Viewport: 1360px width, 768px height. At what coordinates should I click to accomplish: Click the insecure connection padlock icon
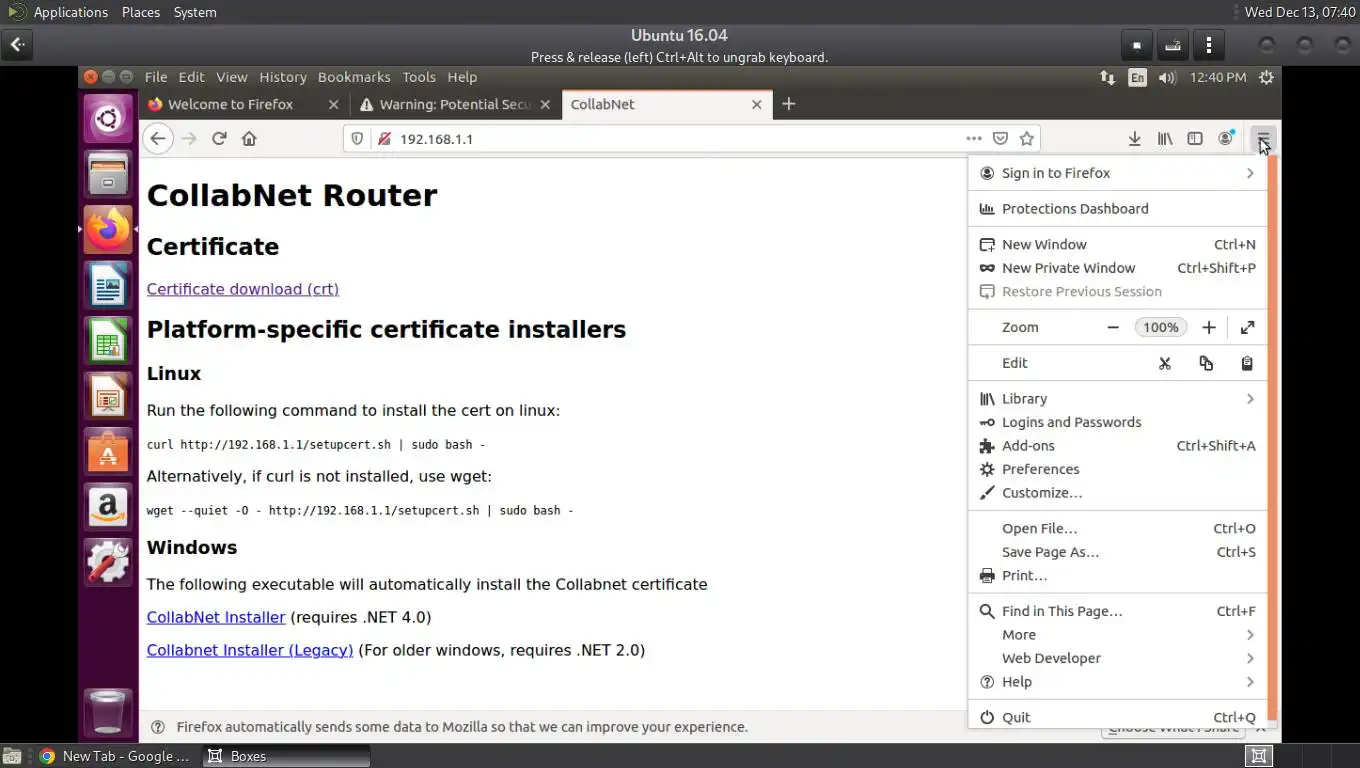[x=383, y=139]
